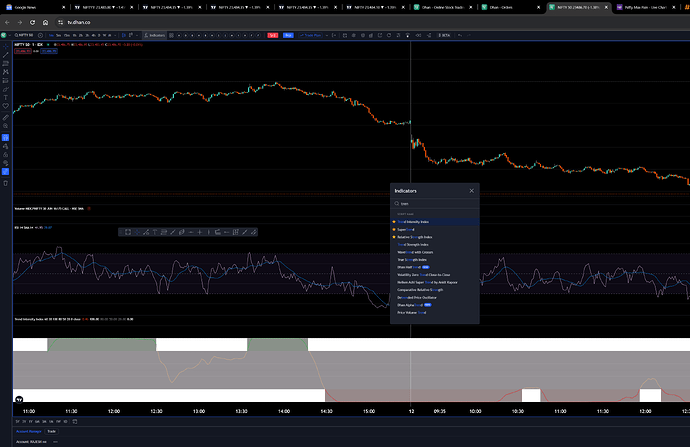Click the browser home icon
Viewport: 690px width, 447px height.
coord(45,22)
